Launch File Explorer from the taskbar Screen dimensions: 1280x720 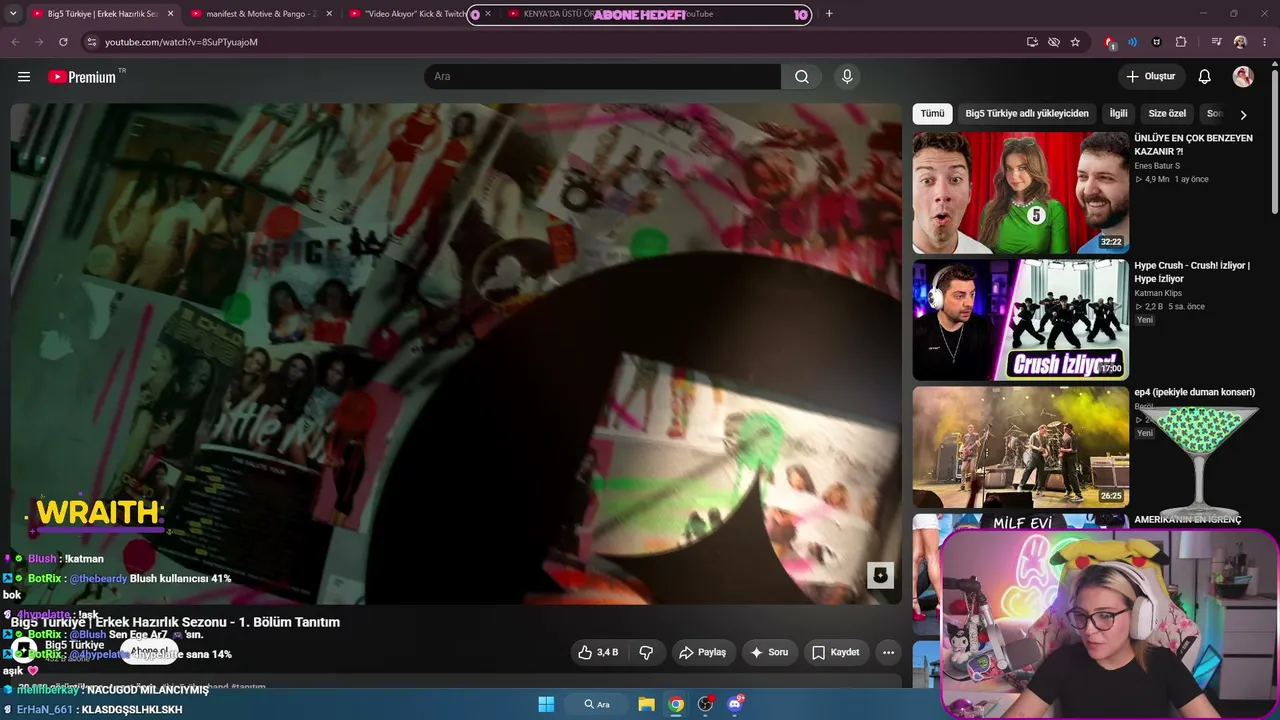tap(646, 704)
